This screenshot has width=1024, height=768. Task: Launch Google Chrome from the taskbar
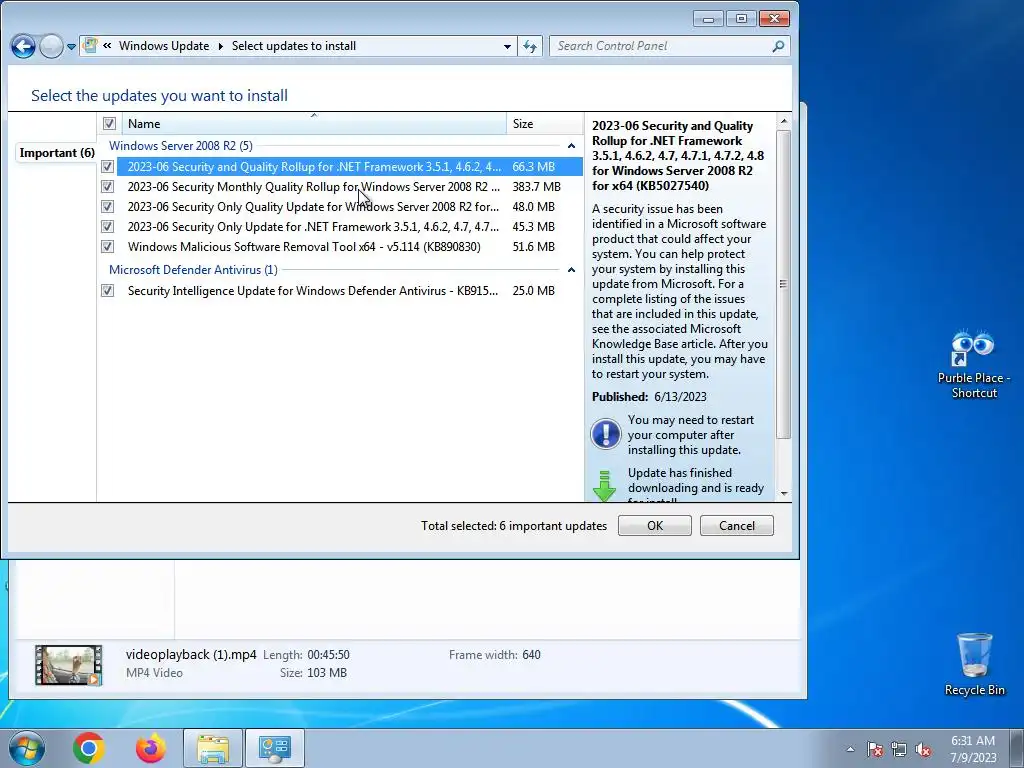[x=89, y=748]
